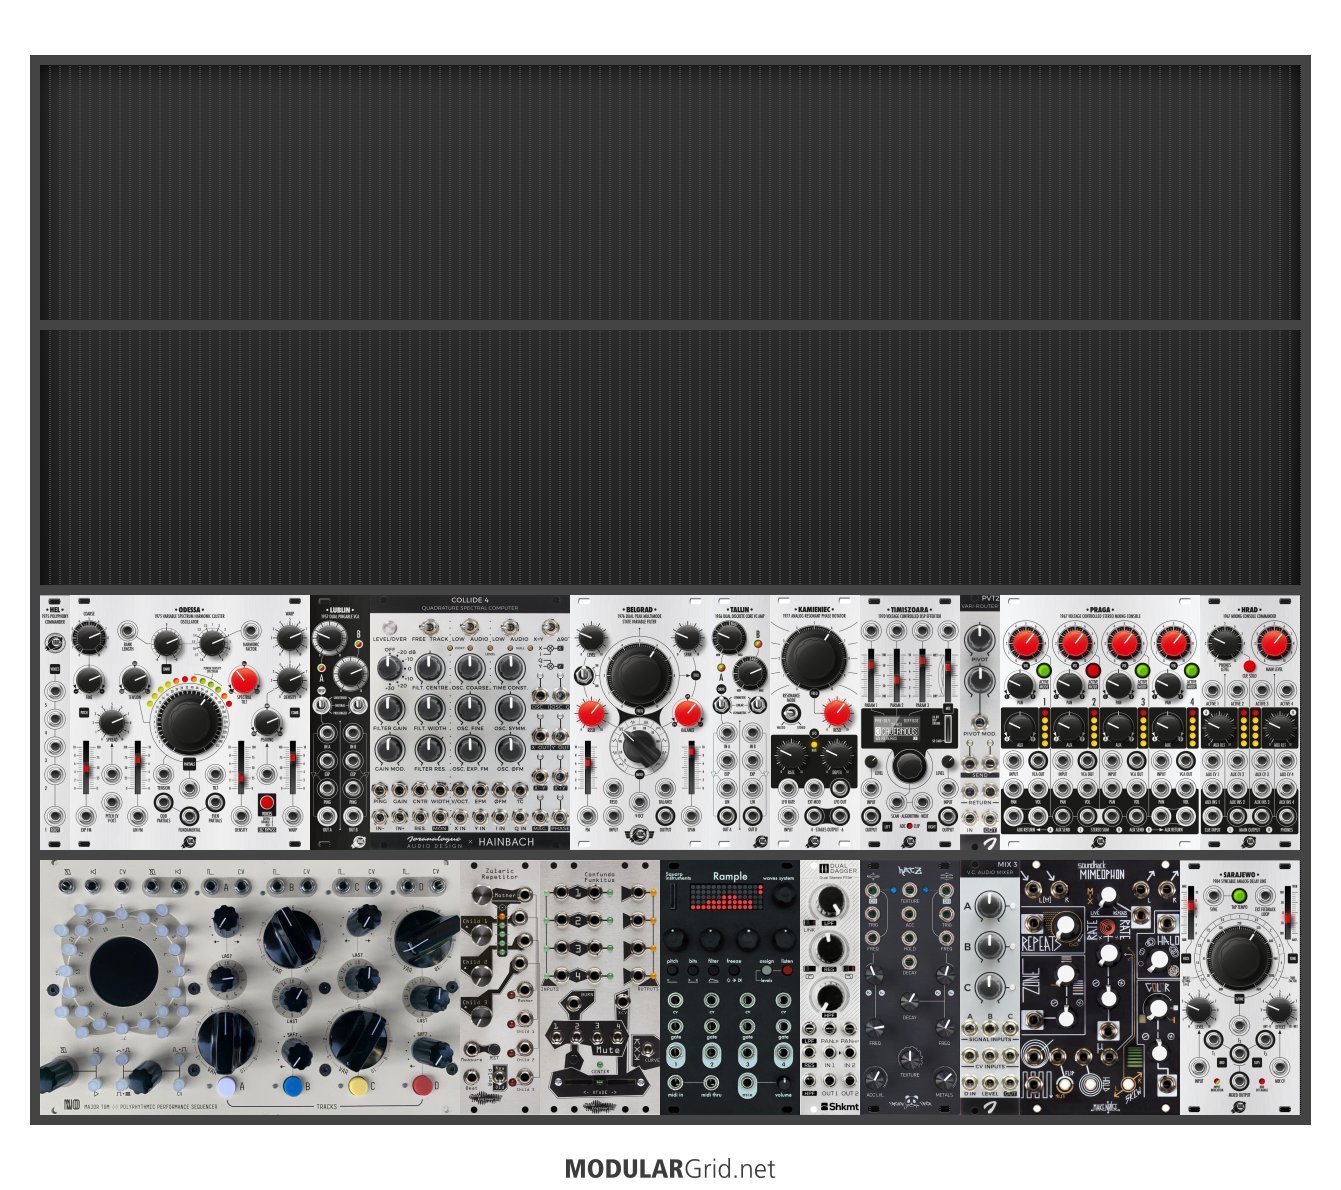Screen dimensions: 1341x1190
Task: Open the MODULARGrid.net logo link
Action: pos(669,1168)
